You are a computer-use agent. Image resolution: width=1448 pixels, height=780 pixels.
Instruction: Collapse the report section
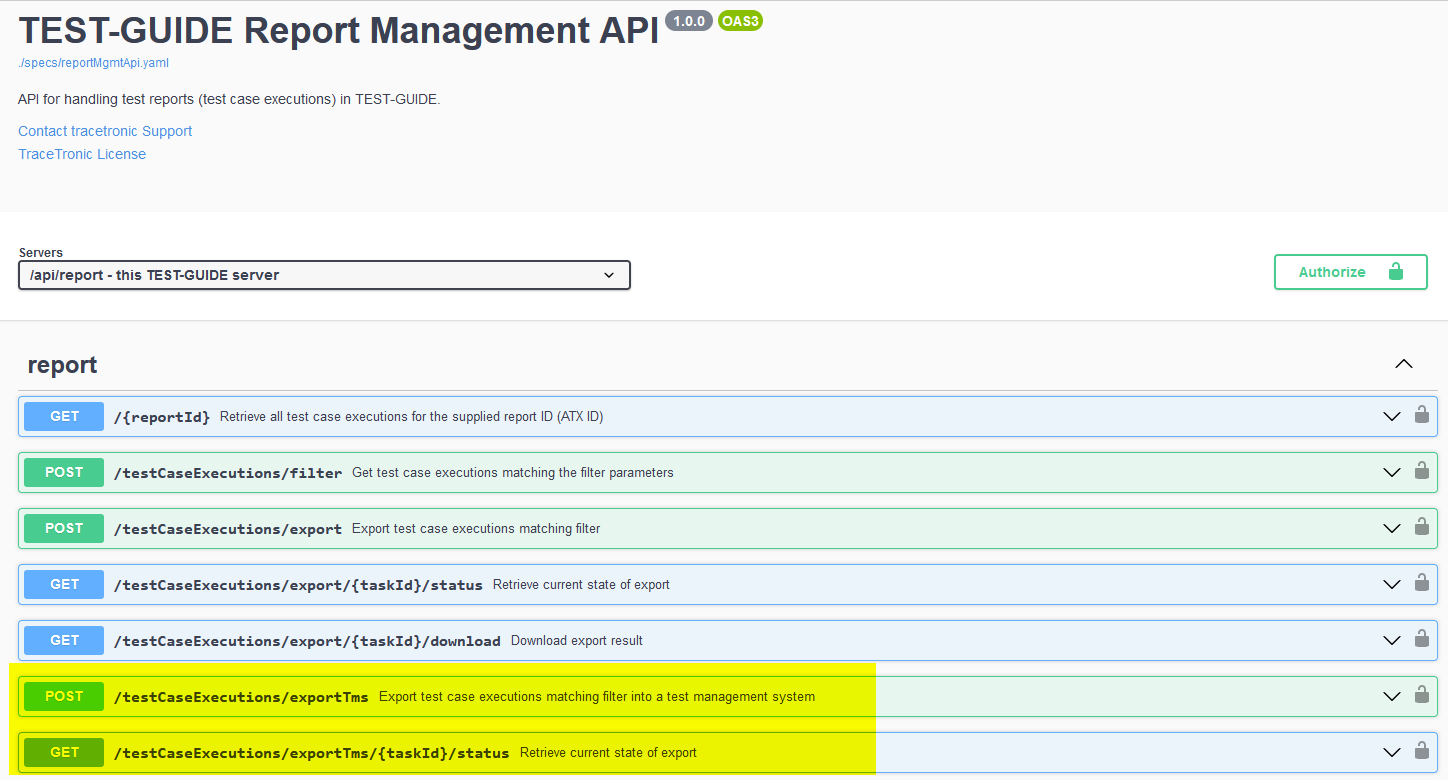tap(1404, 364)
